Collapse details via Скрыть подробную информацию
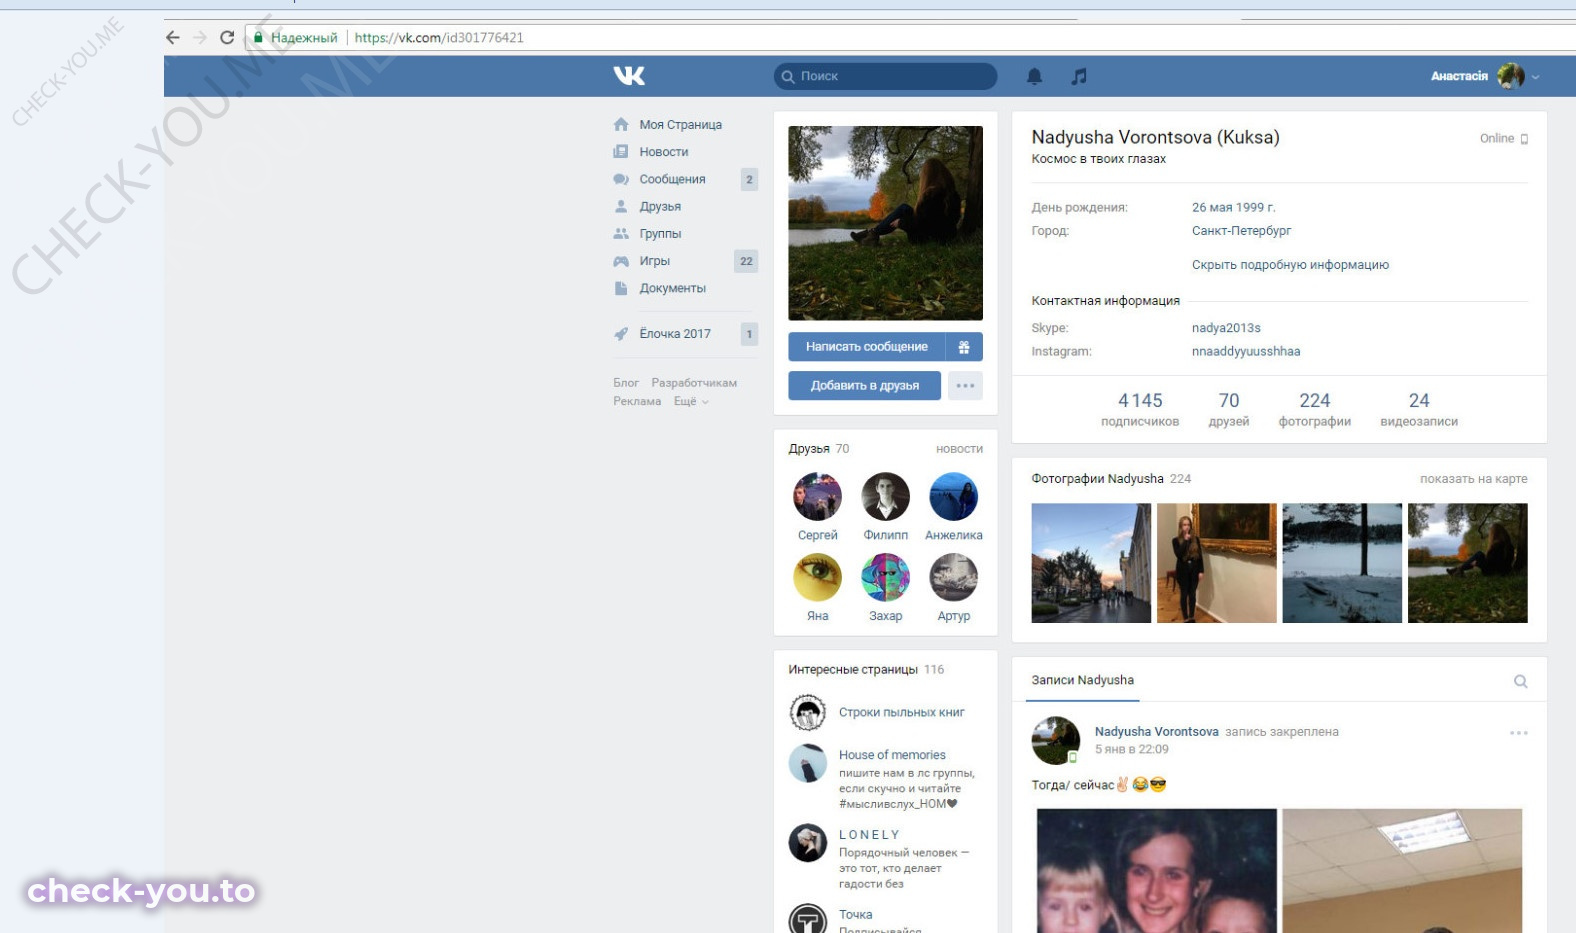The height and width of the screenshot is (933, 1576). click(x=1290, y=265)
